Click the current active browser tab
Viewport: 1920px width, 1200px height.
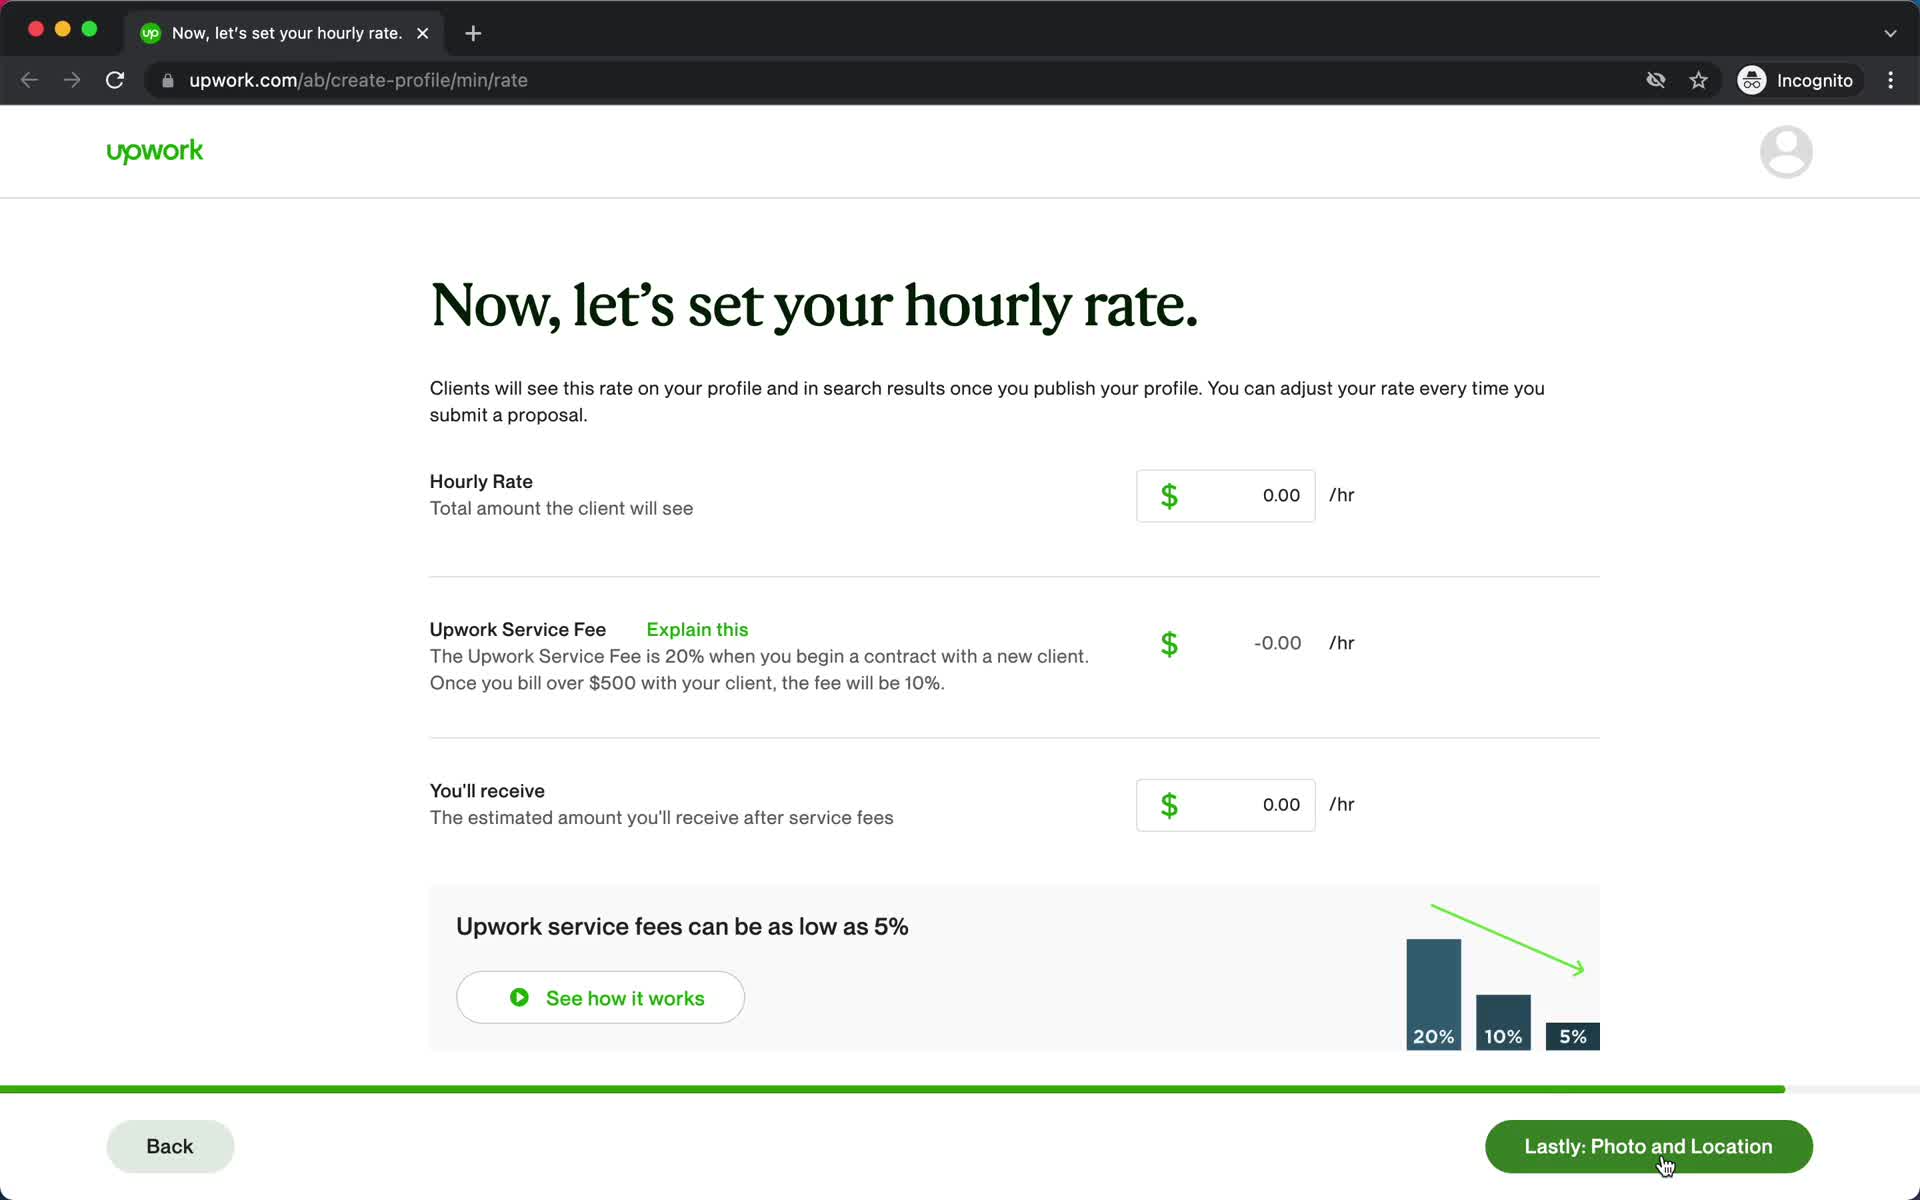coord(286,32)
